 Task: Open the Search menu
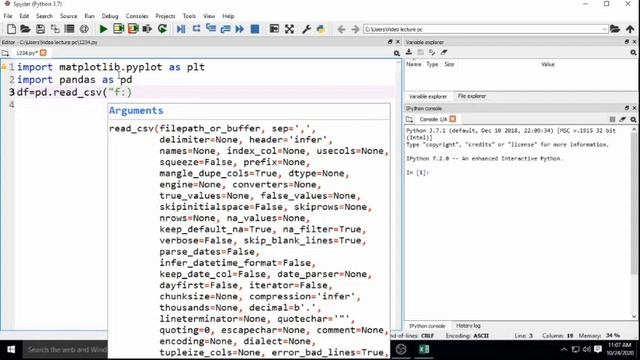(x=44, y=16)
